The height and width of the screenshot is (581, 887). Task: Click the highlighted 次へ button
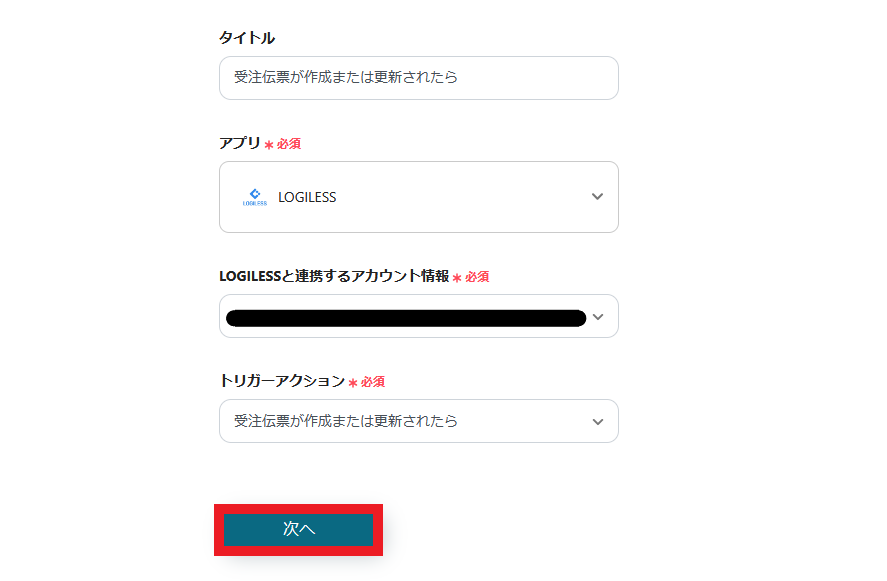(297, 530)
